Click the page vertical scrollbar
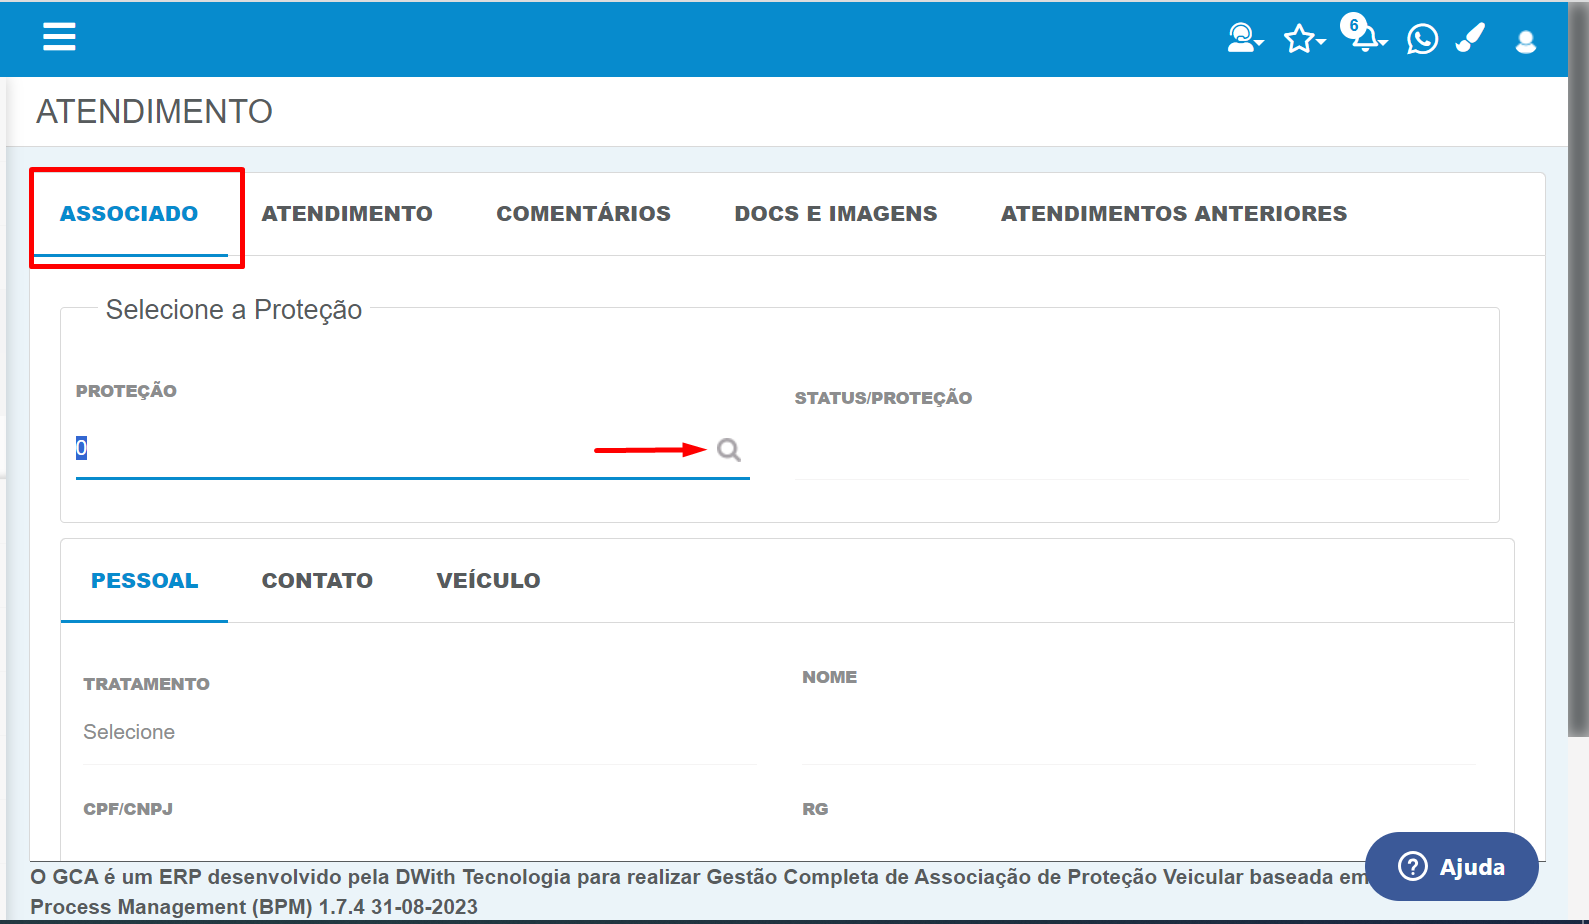The image size is (1589, 924). (1579, 370)
